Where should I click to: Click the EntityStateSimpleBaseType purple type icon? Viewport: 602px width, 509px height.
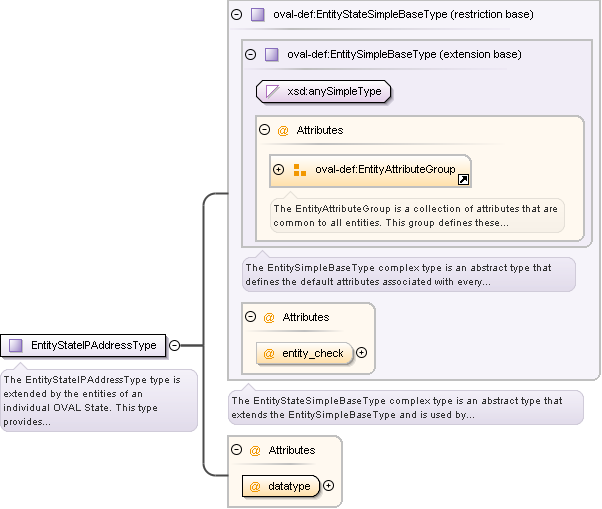258,15
